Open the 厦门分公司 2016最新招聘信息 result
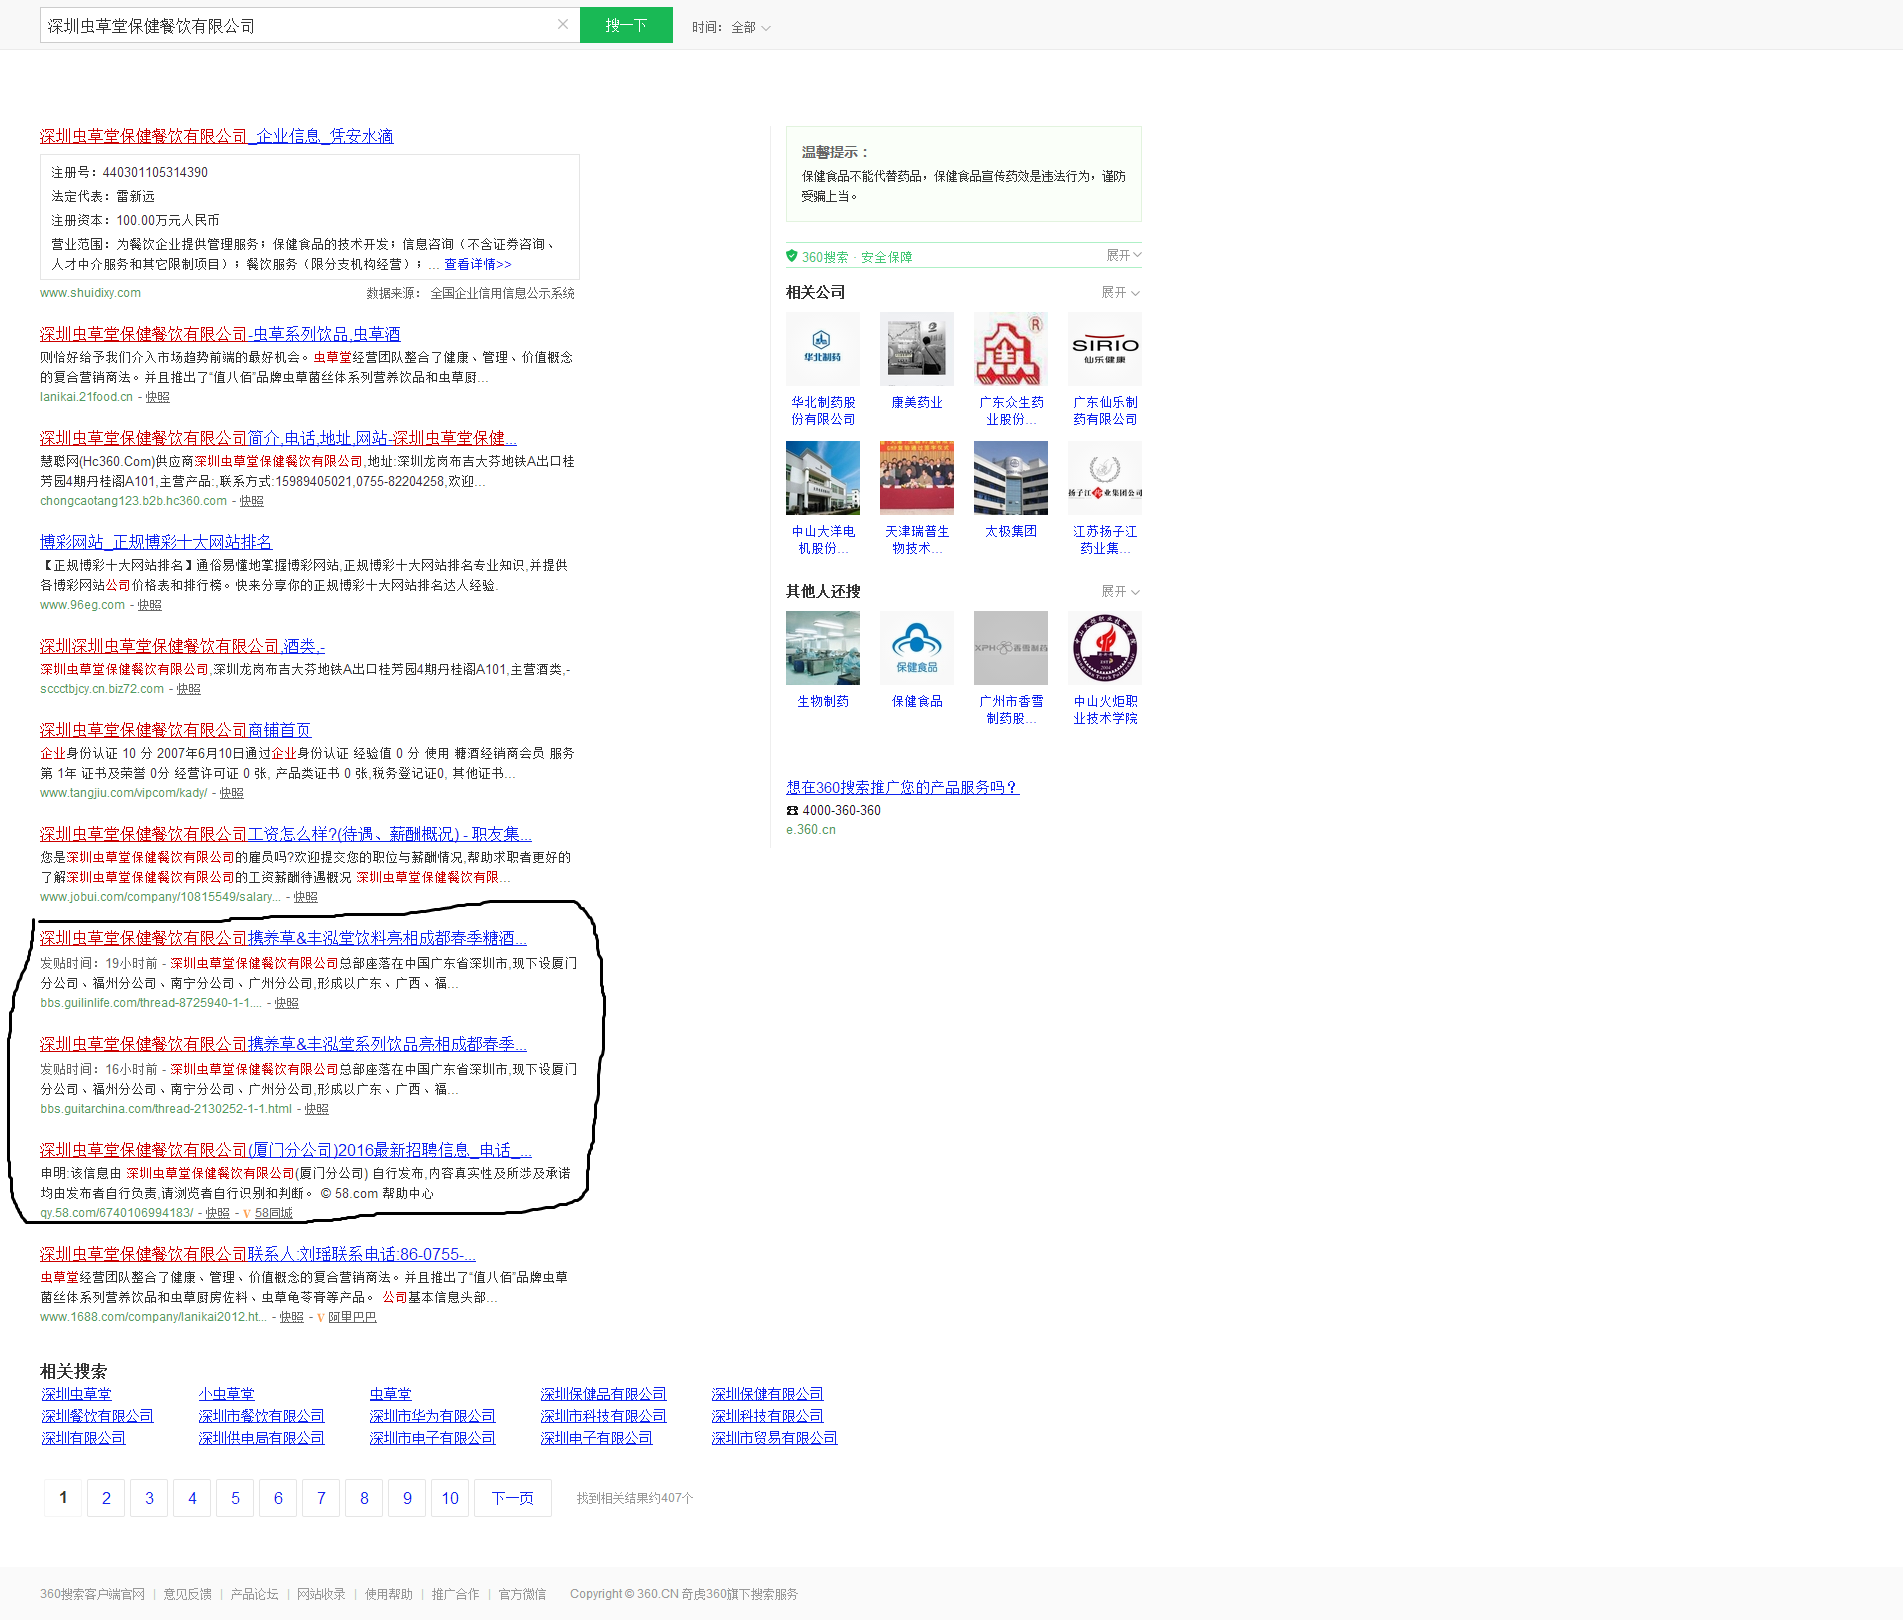 [285, 1150]
